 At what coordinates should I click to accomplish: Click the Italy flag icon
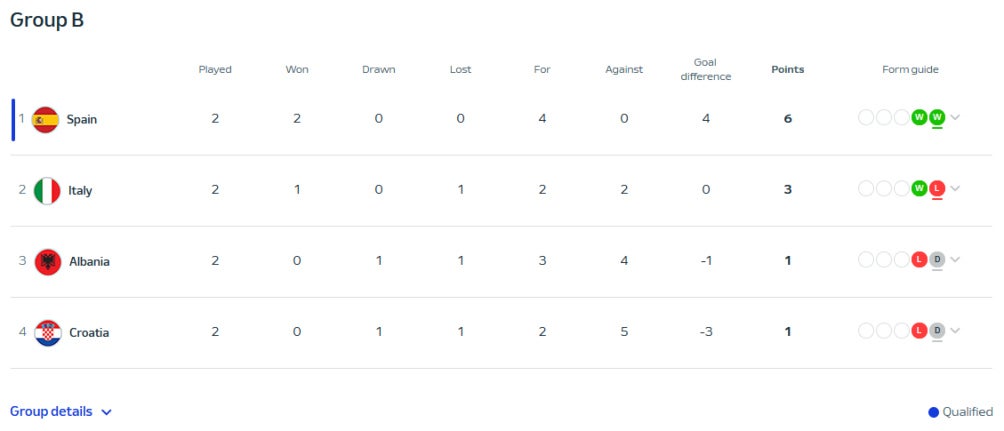point(47,191)
